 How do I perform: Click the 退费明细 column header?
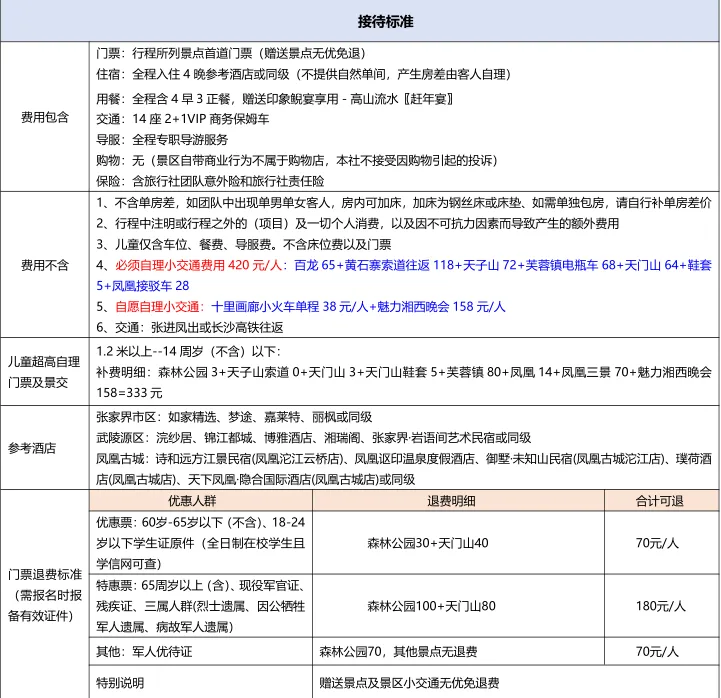[x=458, y=501]
